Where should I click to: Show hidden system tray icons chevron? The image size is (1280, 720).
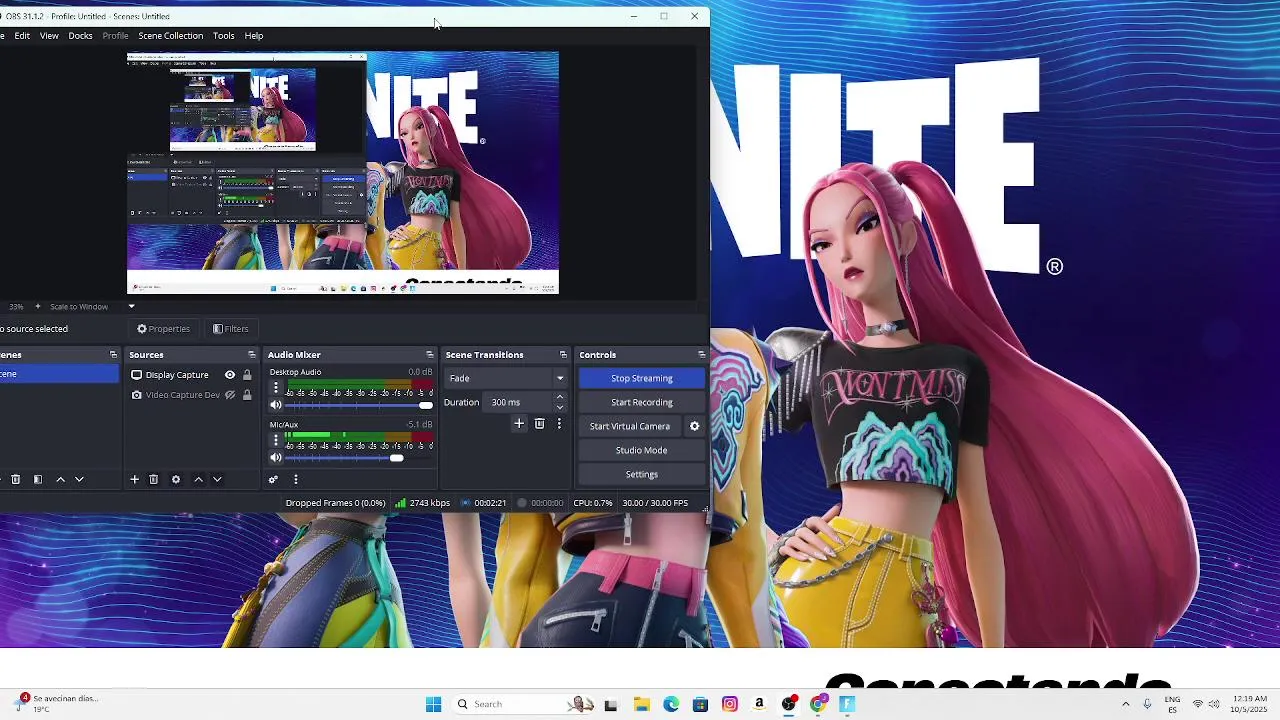[x=1125, y=704]
